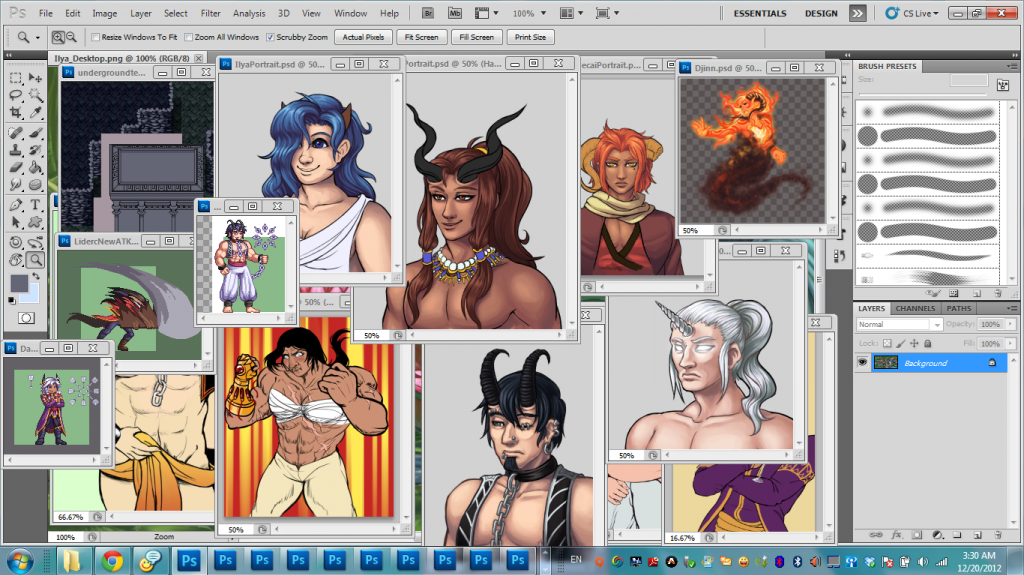Click the Fit Screen button
Viewport: 1024px width, 575px height.
pos(421,37)
